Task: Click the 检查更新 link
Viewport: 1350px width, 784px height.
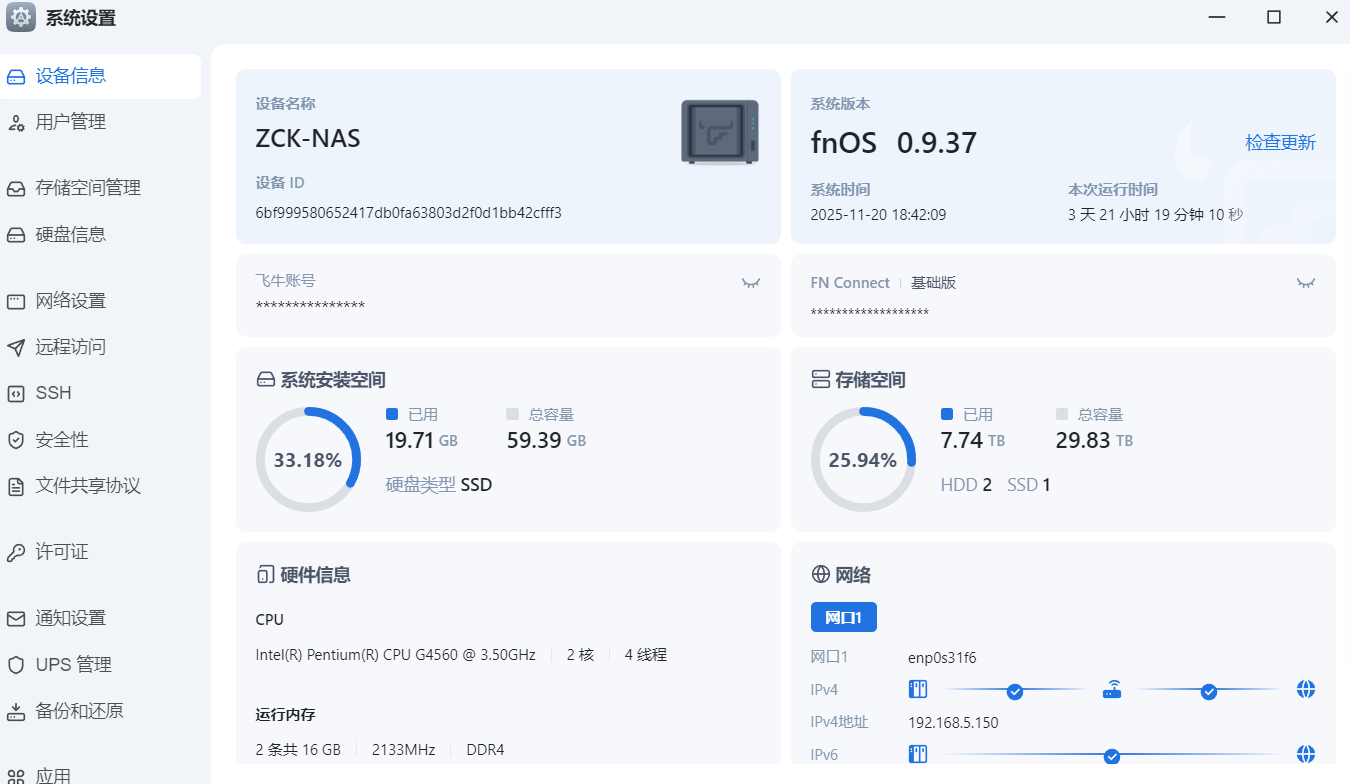Action: coord(1280,142)
